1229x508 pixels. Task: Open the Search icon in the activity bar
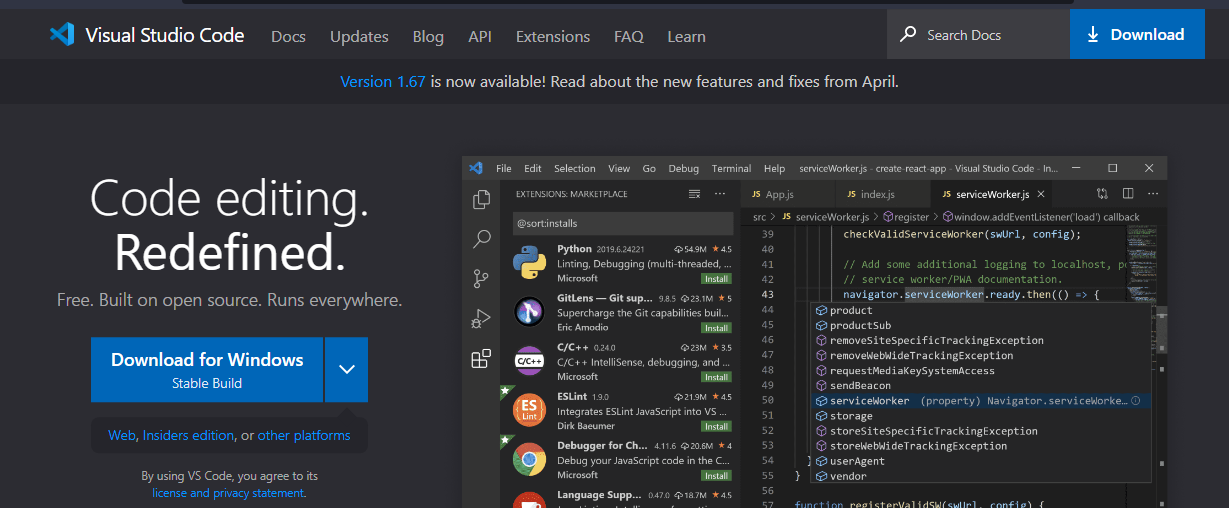pos(481,239)
